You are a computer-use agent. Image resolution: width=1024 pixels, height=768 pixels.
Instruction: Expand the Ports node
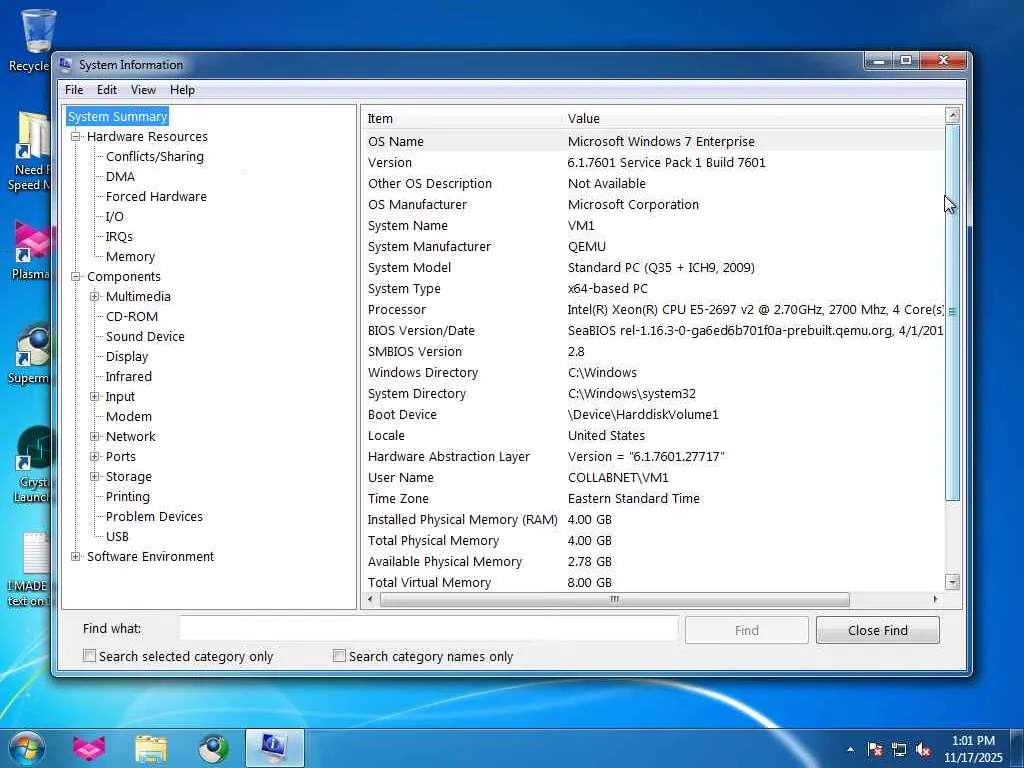[95, 456]
